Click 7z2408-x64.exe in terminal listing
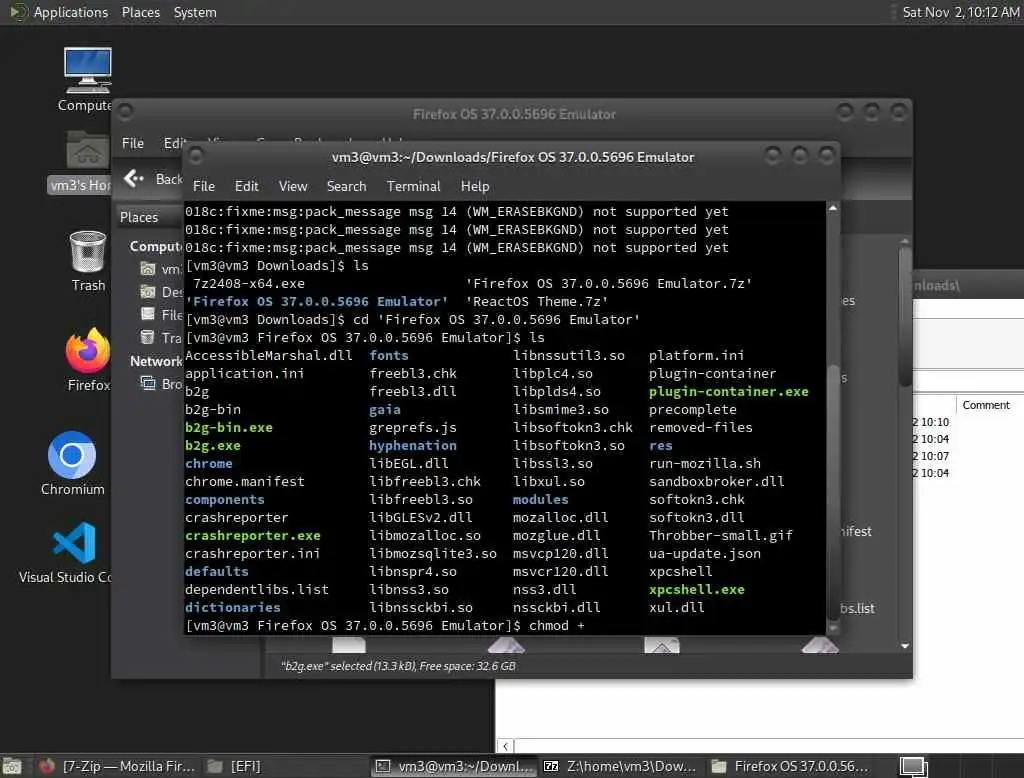 (249, 284)
